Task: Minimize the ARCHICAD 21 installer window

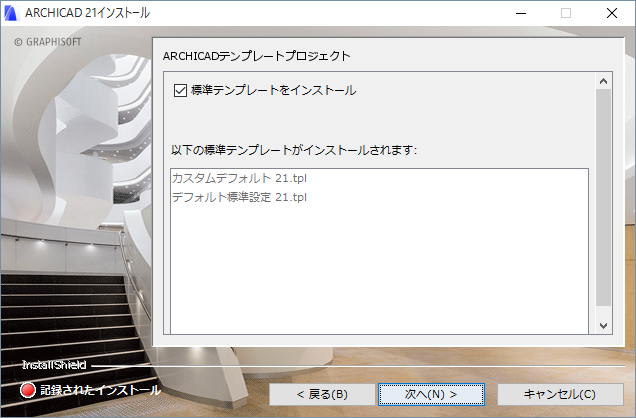Action: [521, 13]
